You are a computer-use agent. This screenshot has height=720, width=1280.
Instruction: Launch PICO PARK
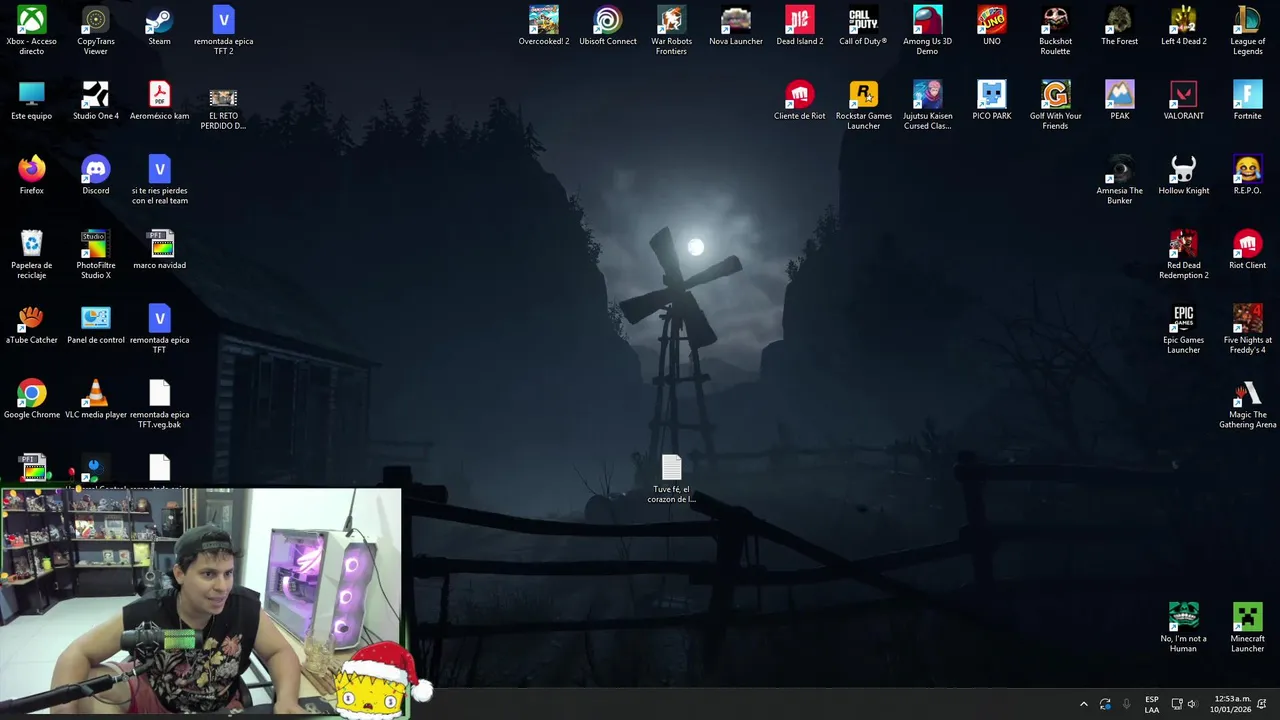(x=992, y=94)
